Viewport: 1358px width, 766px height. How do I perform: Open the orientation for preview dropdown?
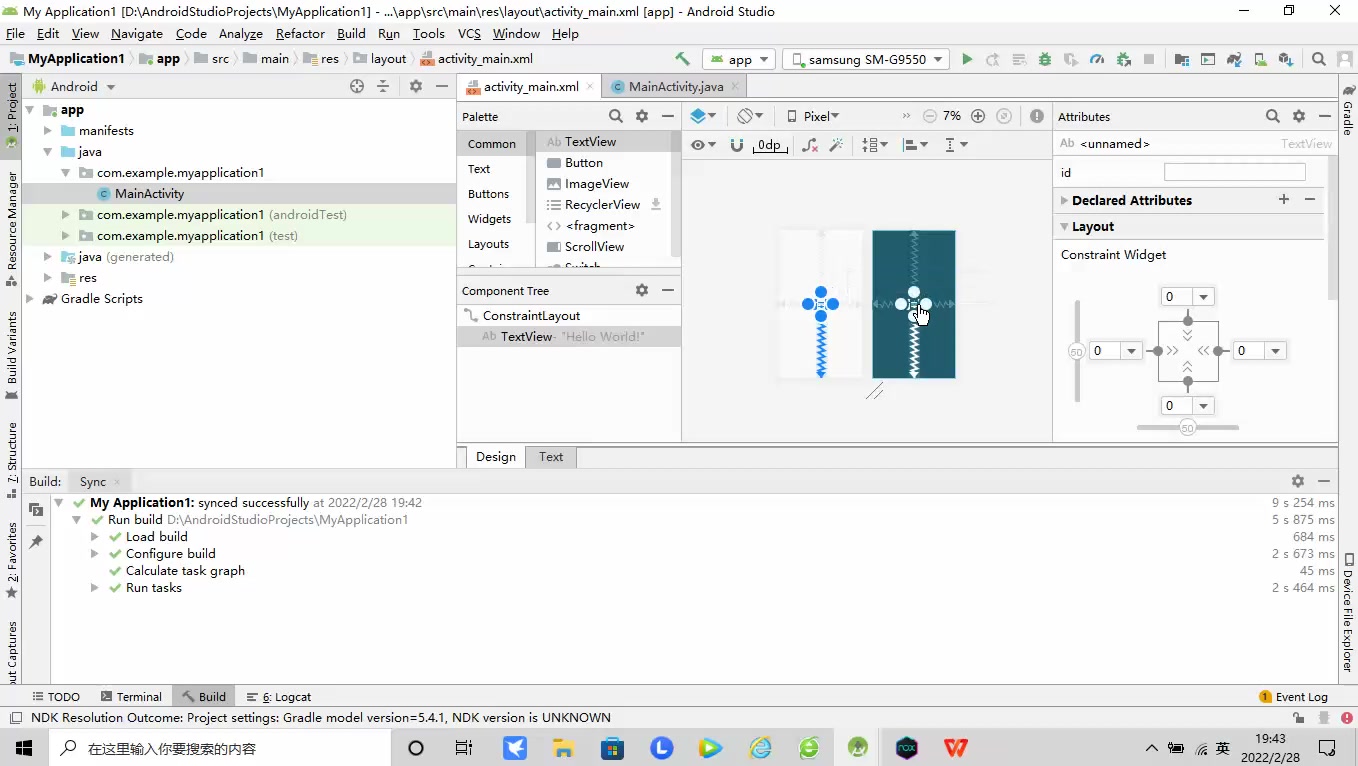click(x=751, y=116)
